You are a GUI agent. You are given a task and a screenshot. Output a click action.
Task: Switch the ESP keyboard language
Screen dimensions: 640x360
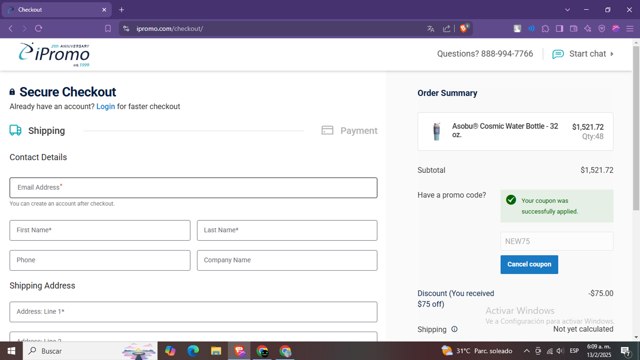(x=574, y=351)
